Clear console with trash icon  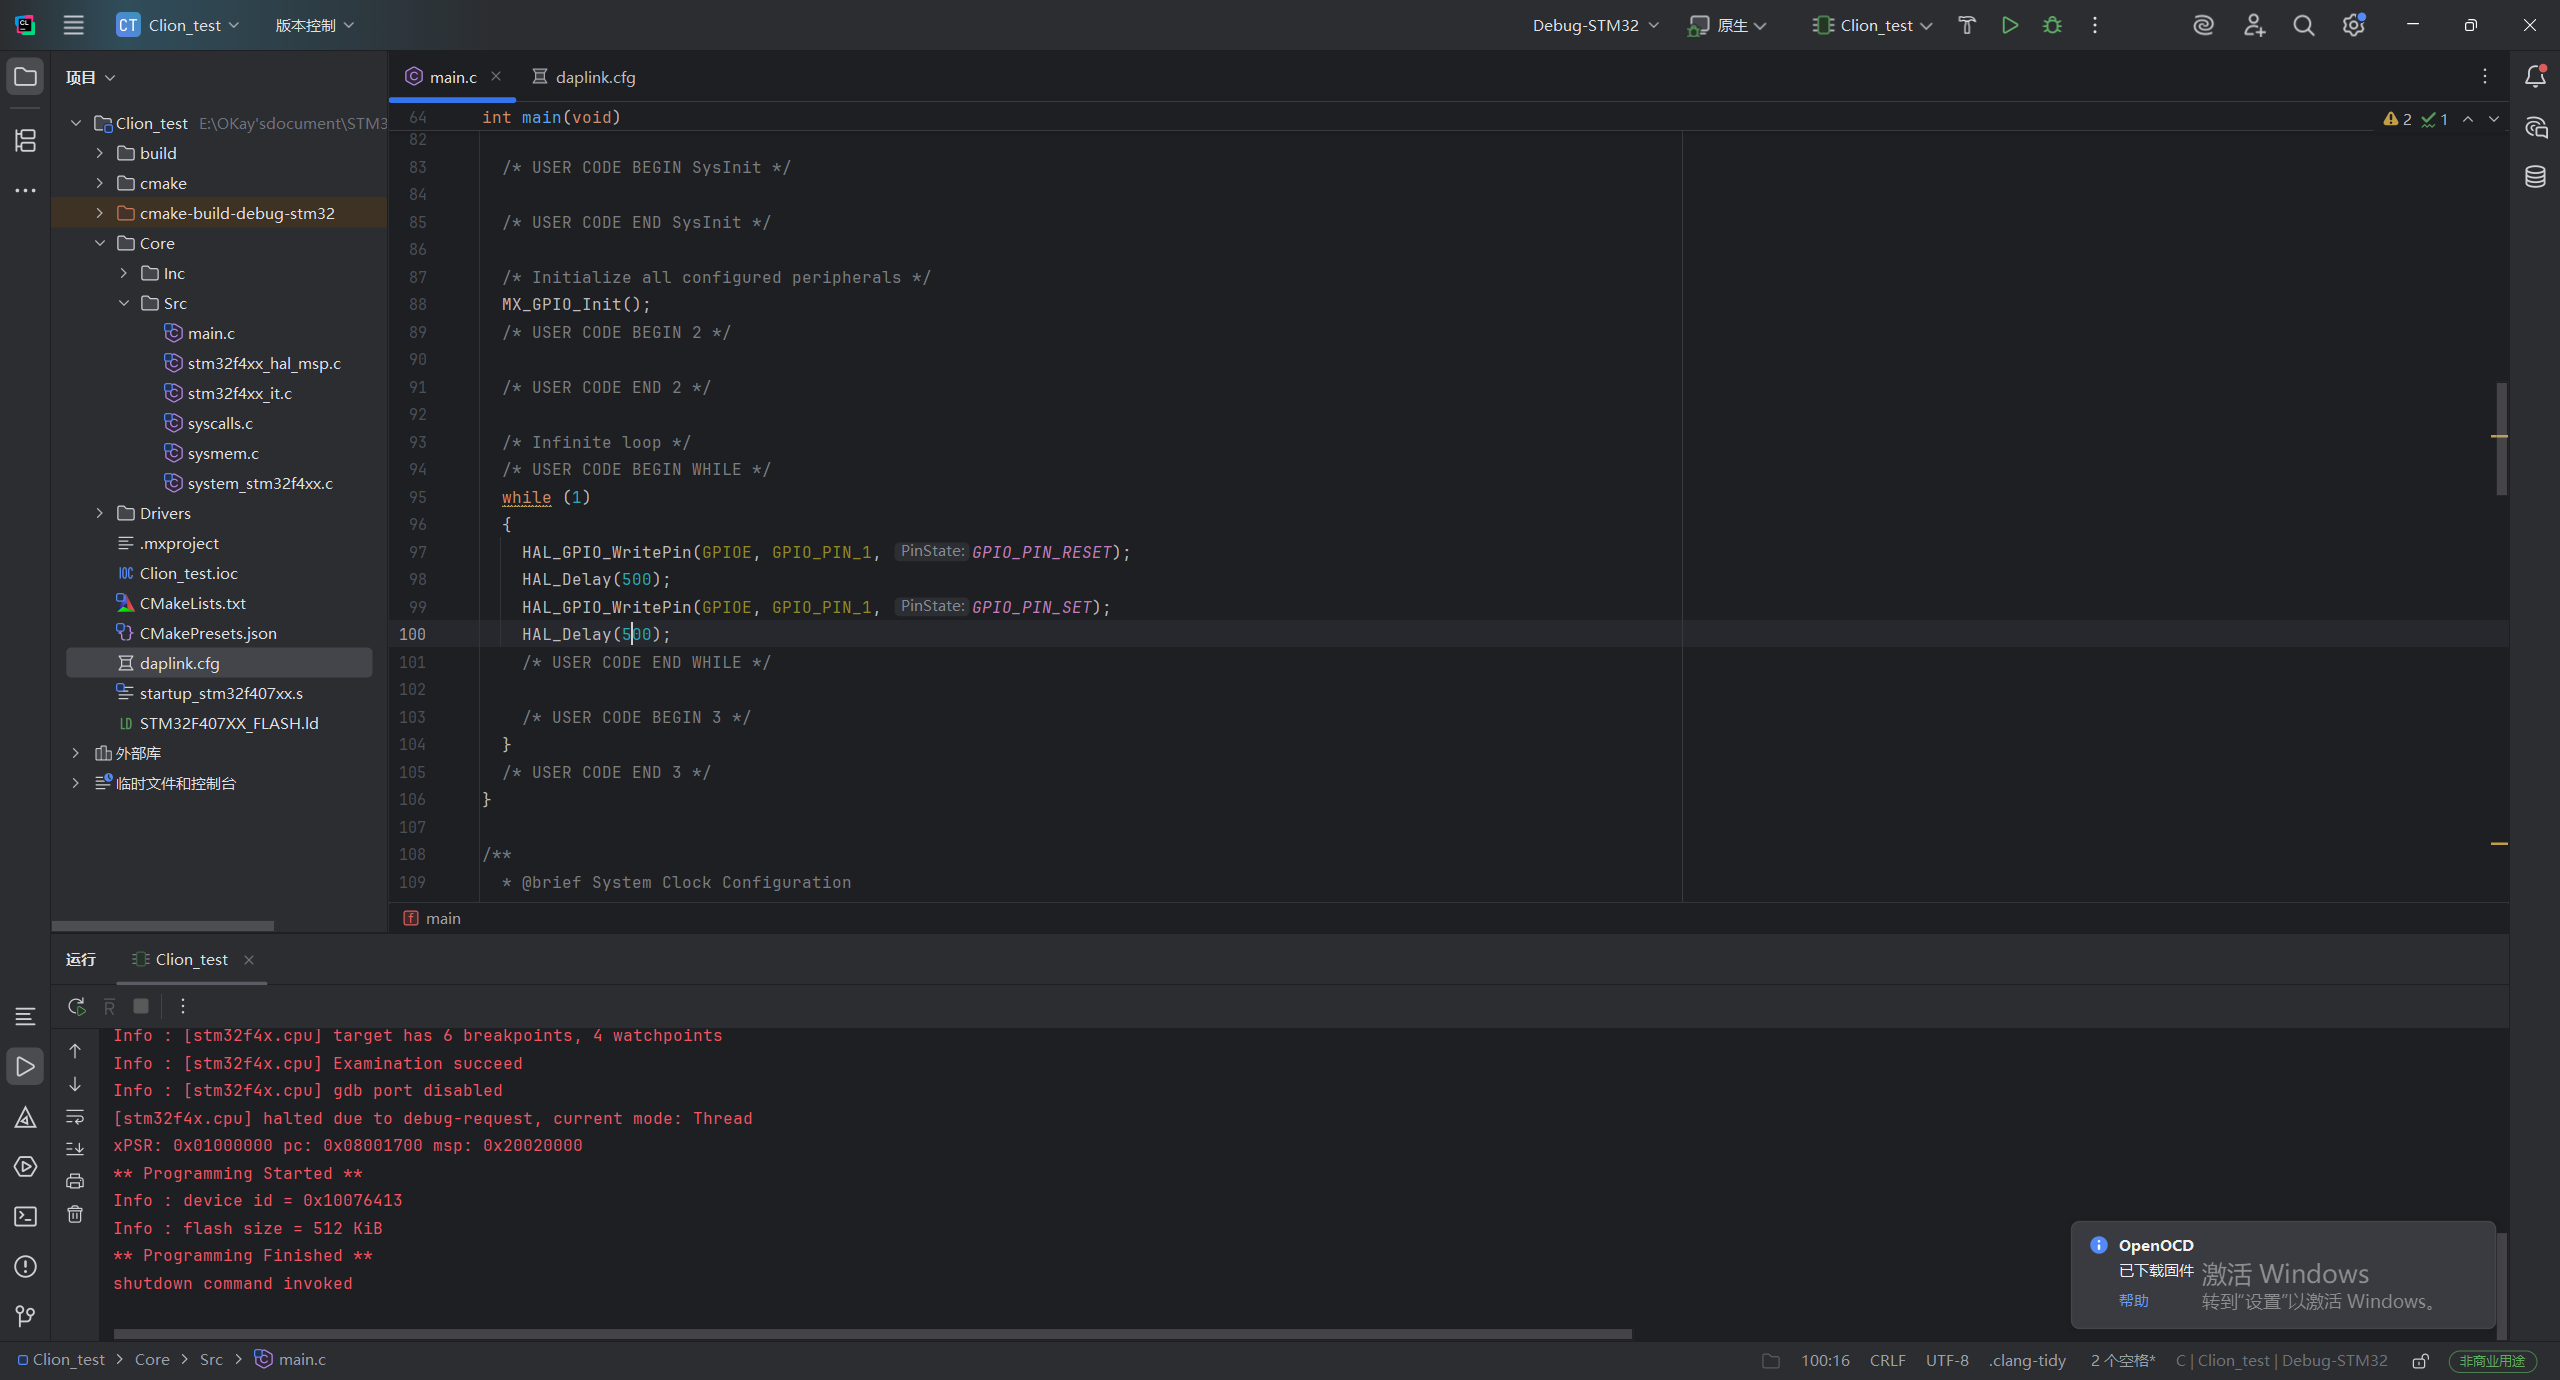click(x=75, y=1214)
